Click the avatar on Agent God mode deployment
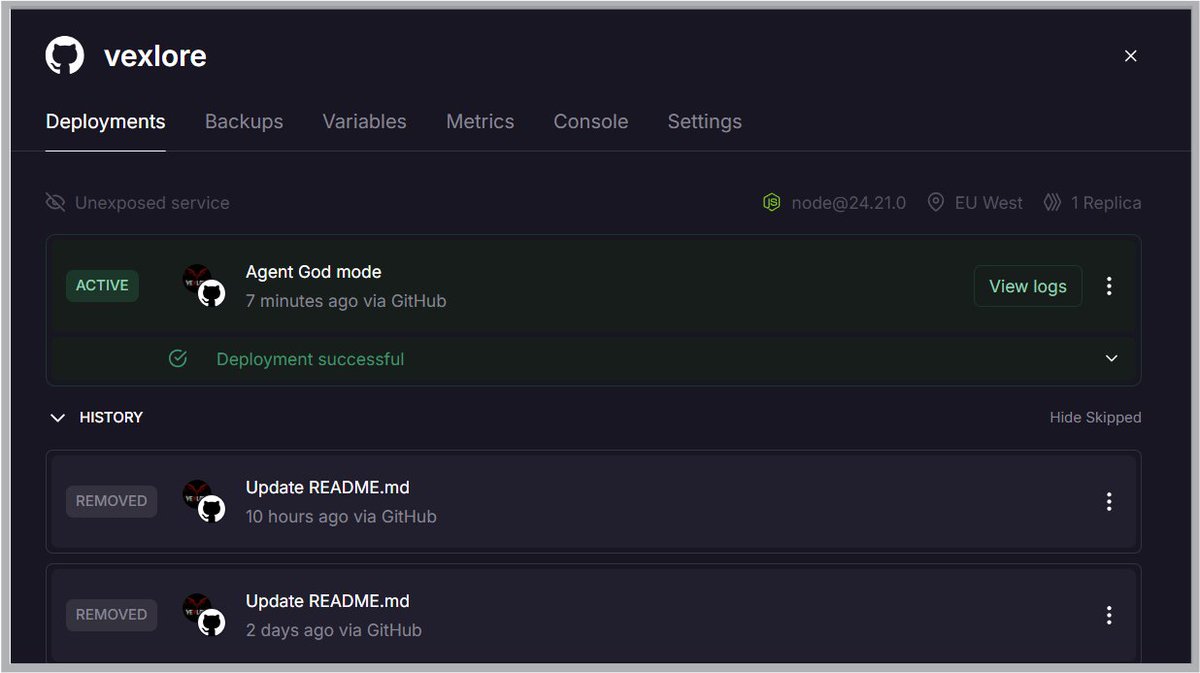The width and height of the screenshot is (1200, 673). tap(204, 286)
